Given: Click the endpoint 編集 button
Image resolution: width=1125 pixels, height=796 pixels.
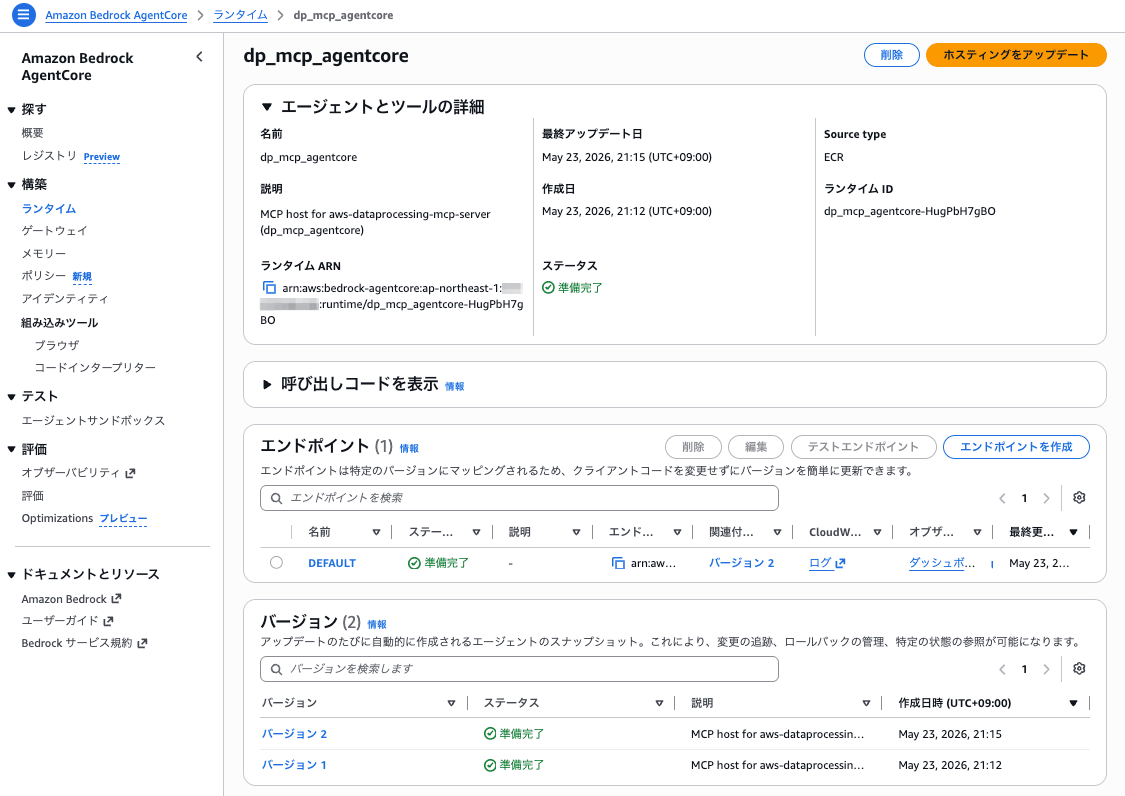Looking at the screenshot, I should [x=756, y=446].
